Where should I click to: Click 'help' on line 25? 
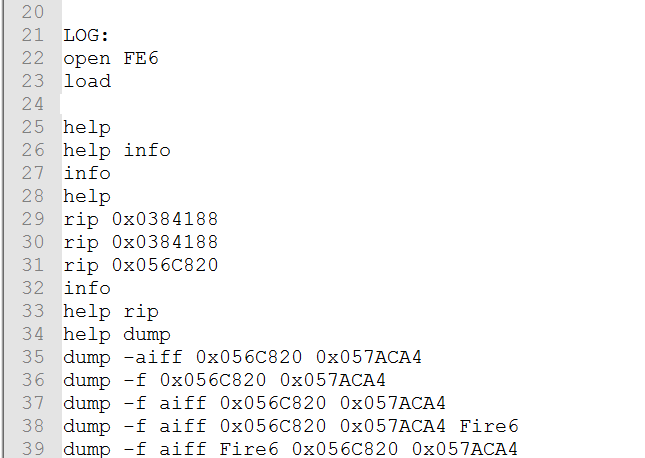pyautogui.click(x=87, y=128)
